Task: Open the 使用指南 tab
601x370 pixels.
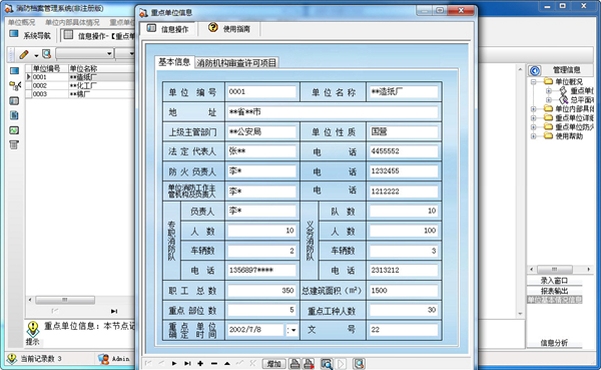Action: click(x=230, y=28)
